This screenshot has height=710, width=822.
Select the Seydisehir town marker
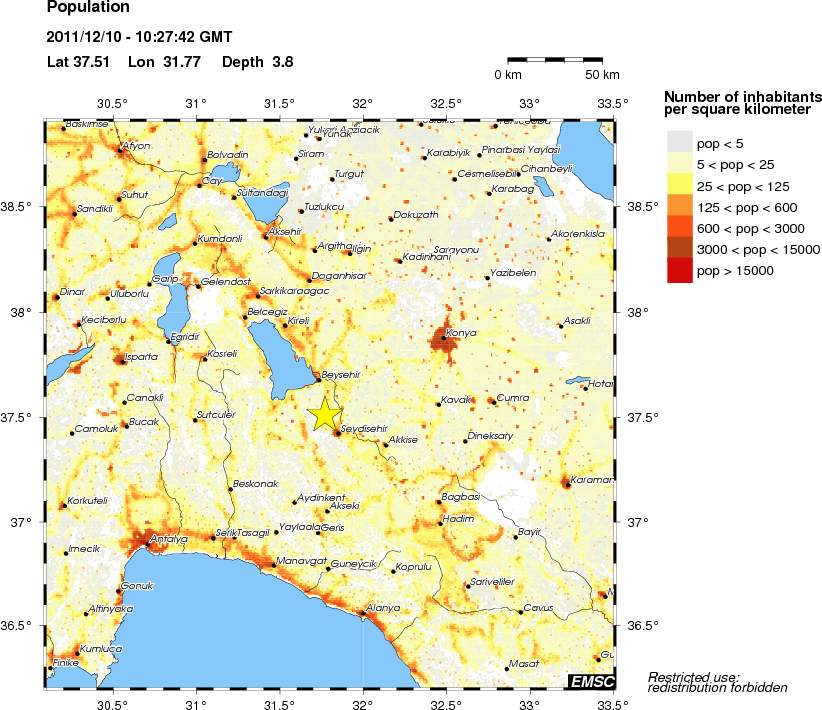click(337, 433)
